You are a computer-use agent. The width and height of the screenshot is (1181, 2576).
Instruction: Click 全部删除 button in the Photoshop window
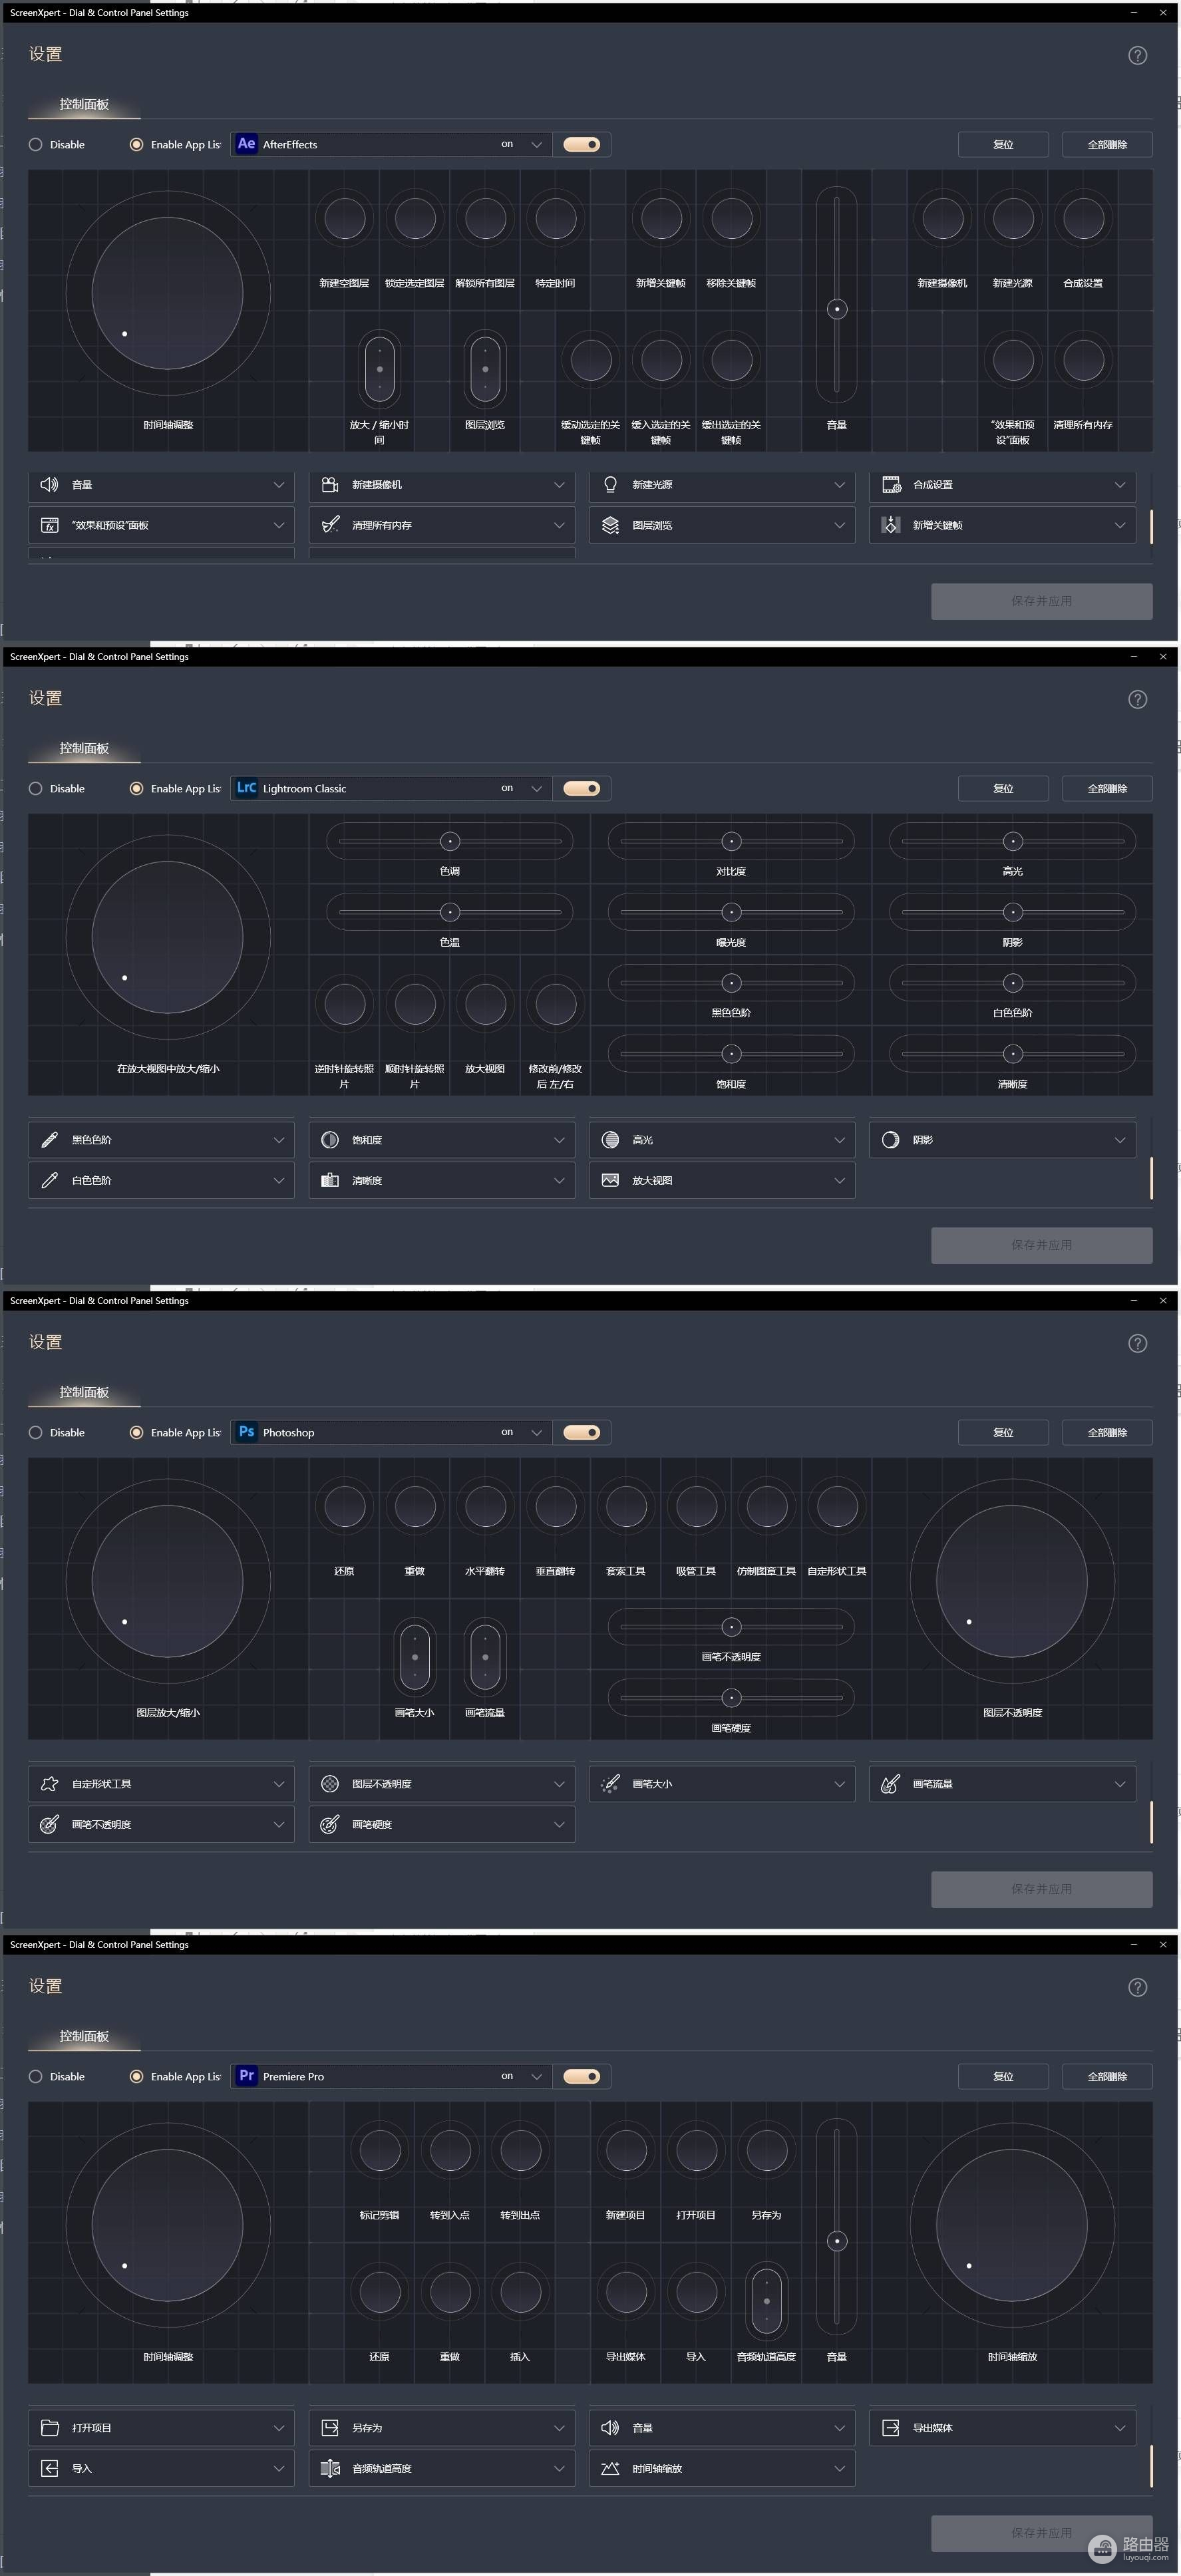coord(1107,1432)
